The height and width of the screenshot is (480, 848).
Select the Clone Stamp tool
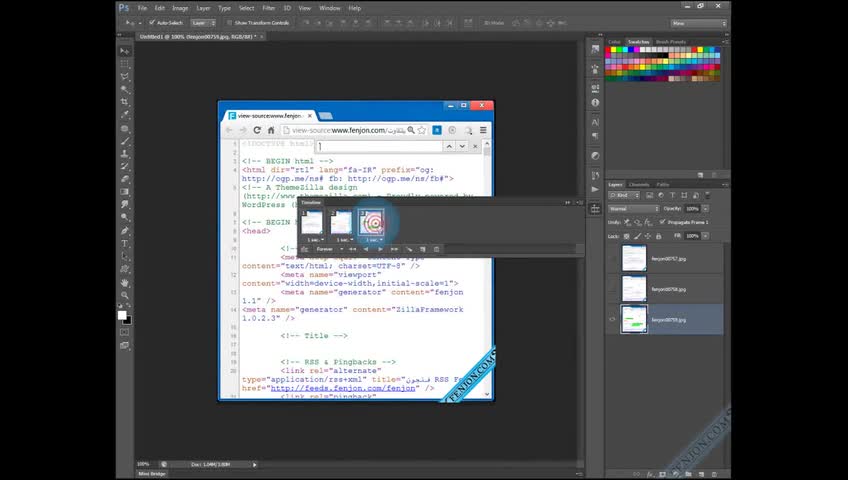point(125,154)
